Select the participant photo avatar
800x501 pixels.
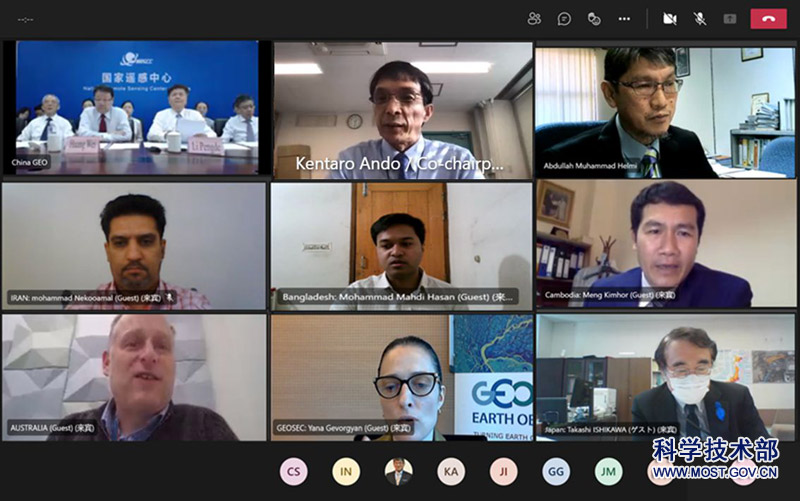(398, 471)
